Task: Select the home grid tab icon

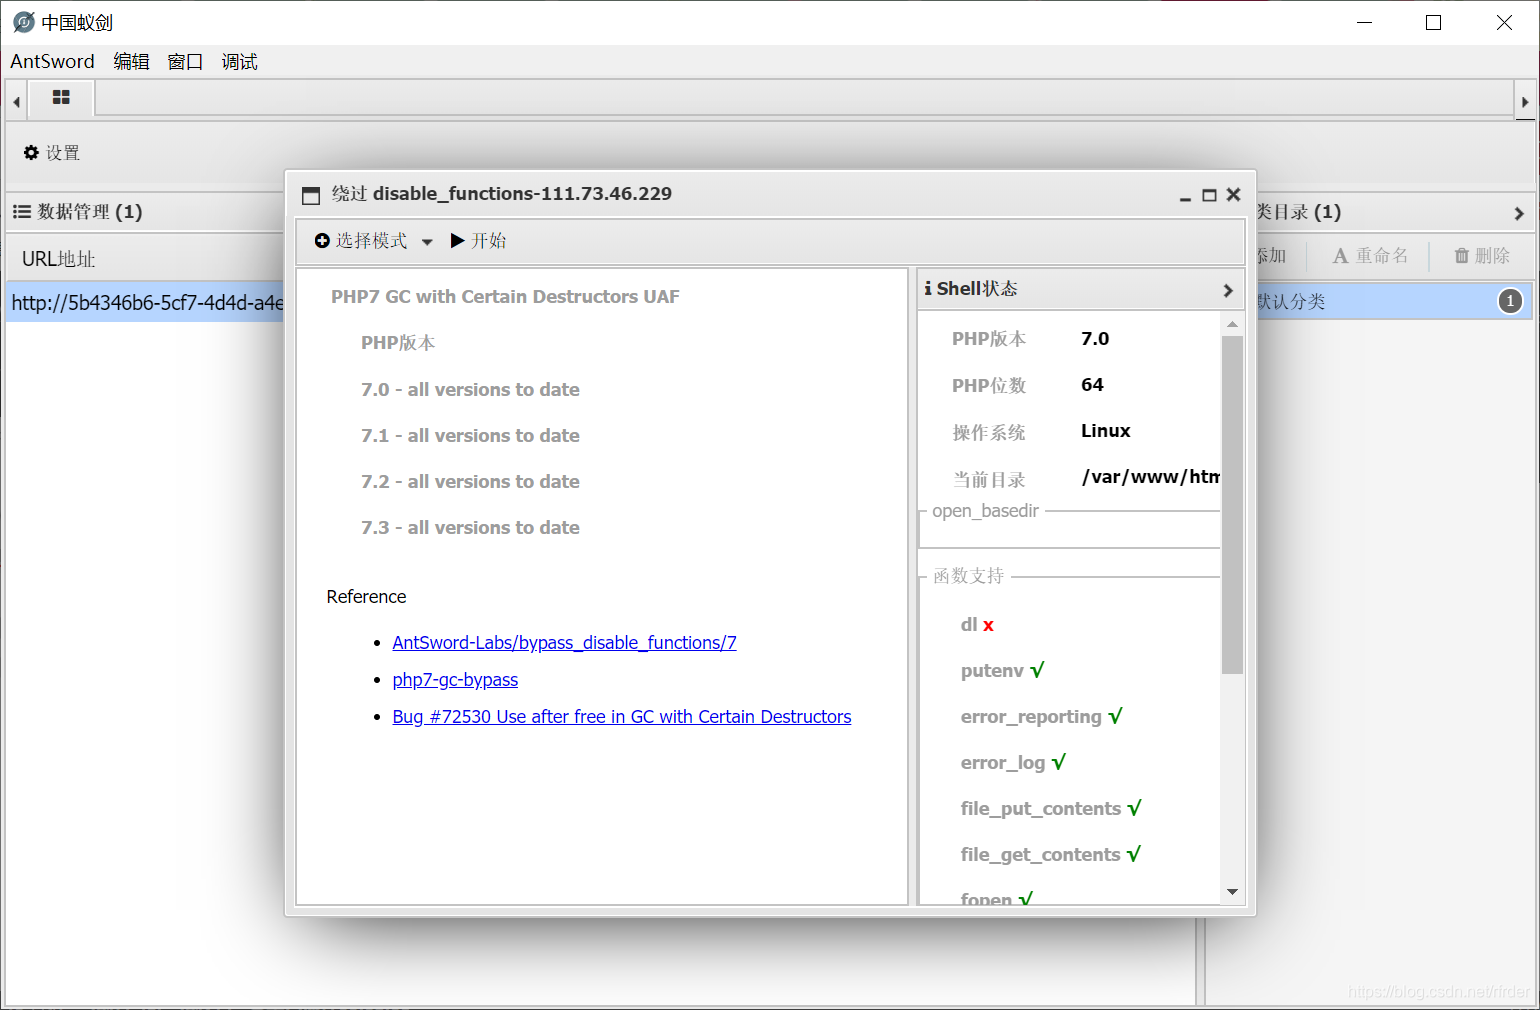Action: pyautogui.click(x=61, y=98)
